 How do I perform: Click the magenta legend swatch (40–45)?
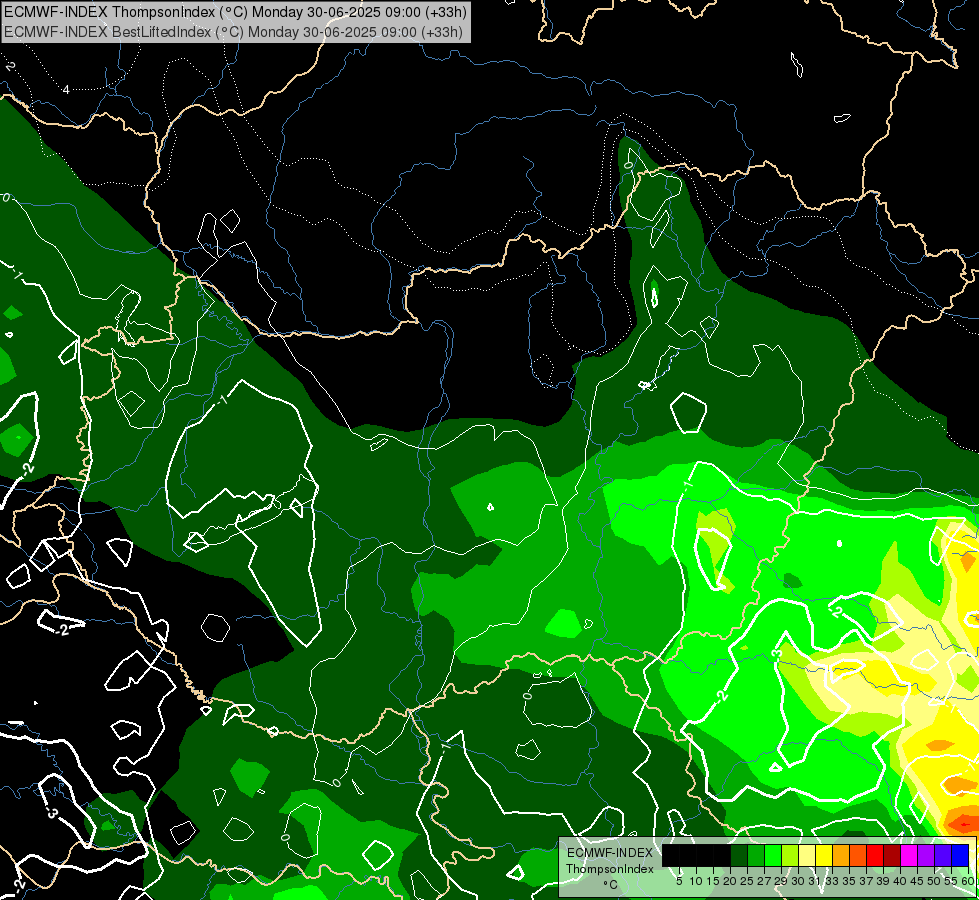pyautogui.click(x=908, y=855)
